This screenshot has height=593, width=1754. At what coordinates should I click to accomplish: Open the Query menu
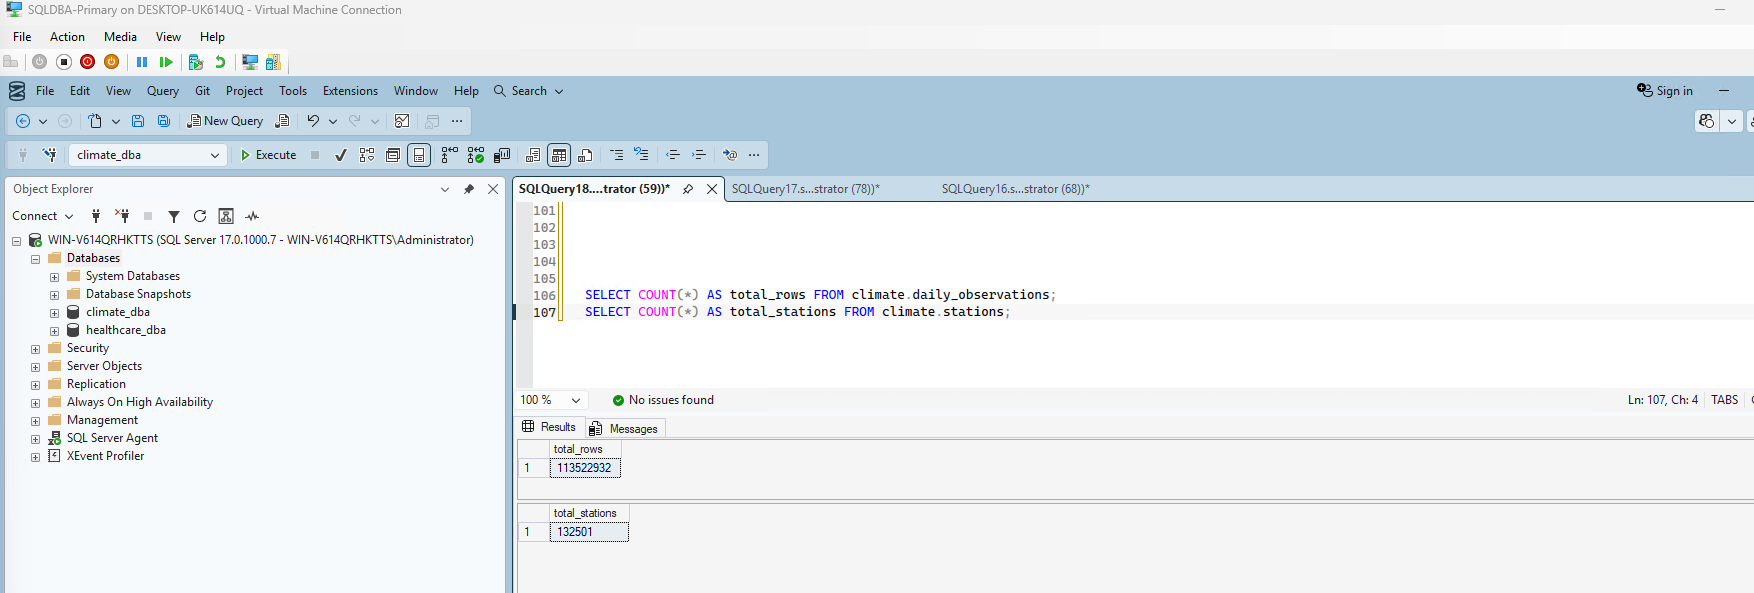163,91
